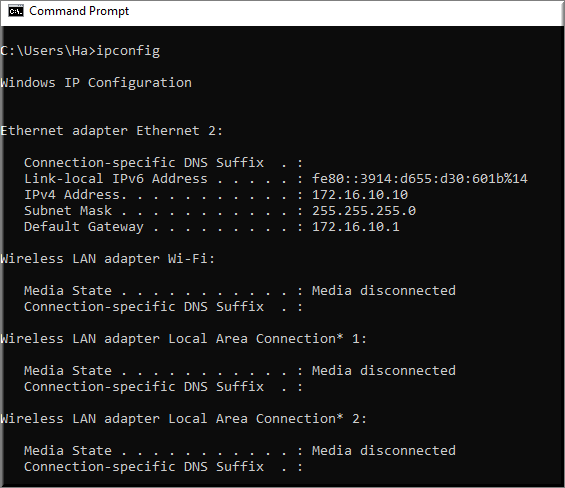Click the subnet mask value 255.255.255.0
Image resolution: width=565 pixels, height=488 pixels.
click(x=364, y=211)
